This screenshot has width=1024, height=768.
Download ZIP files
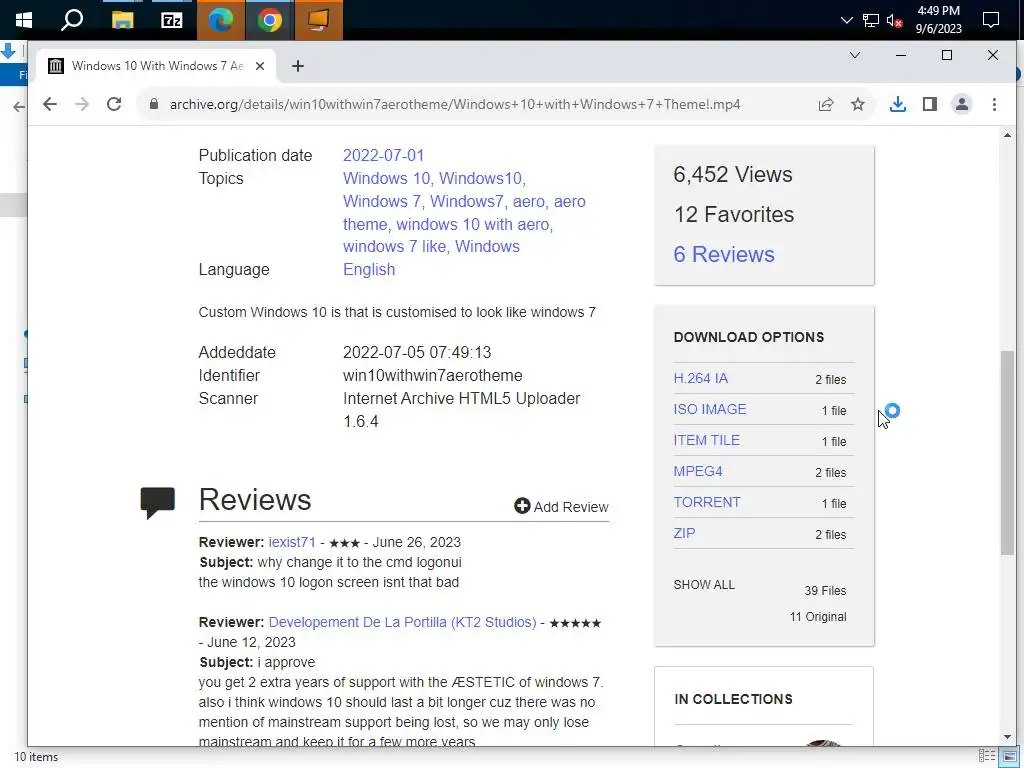[x=684, y=534]
